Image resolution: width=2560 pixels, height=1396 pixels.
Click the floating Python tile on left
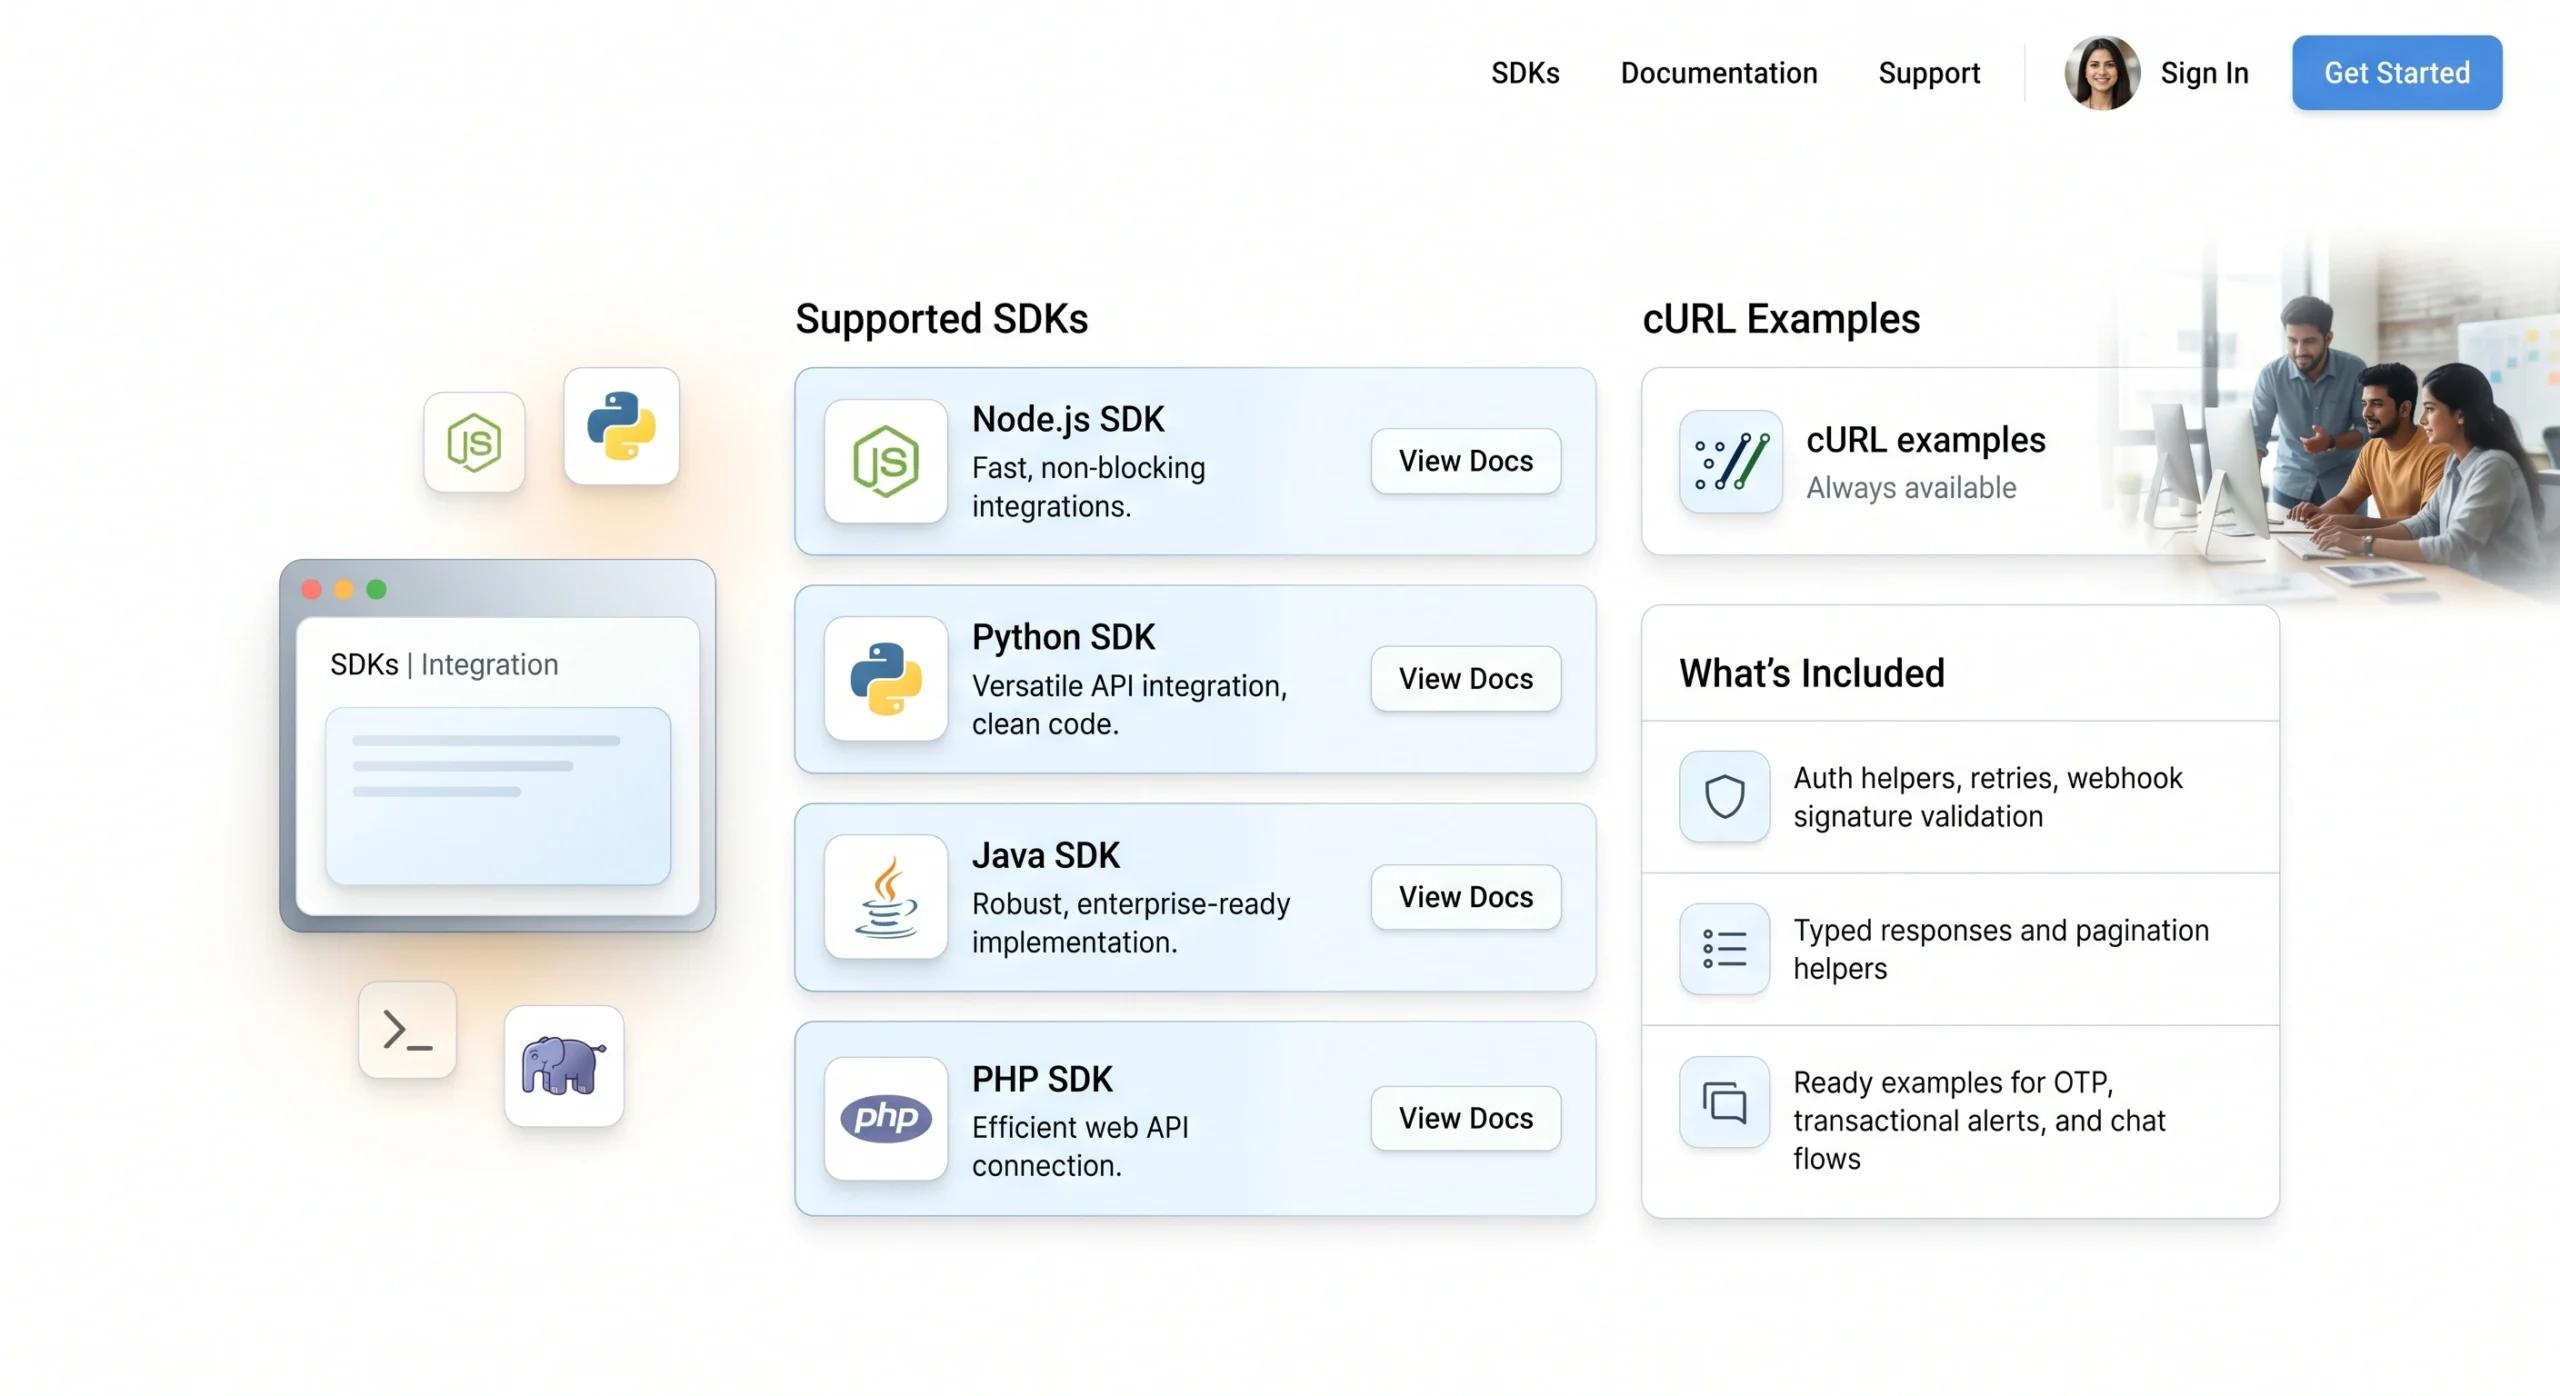point(621,426)
